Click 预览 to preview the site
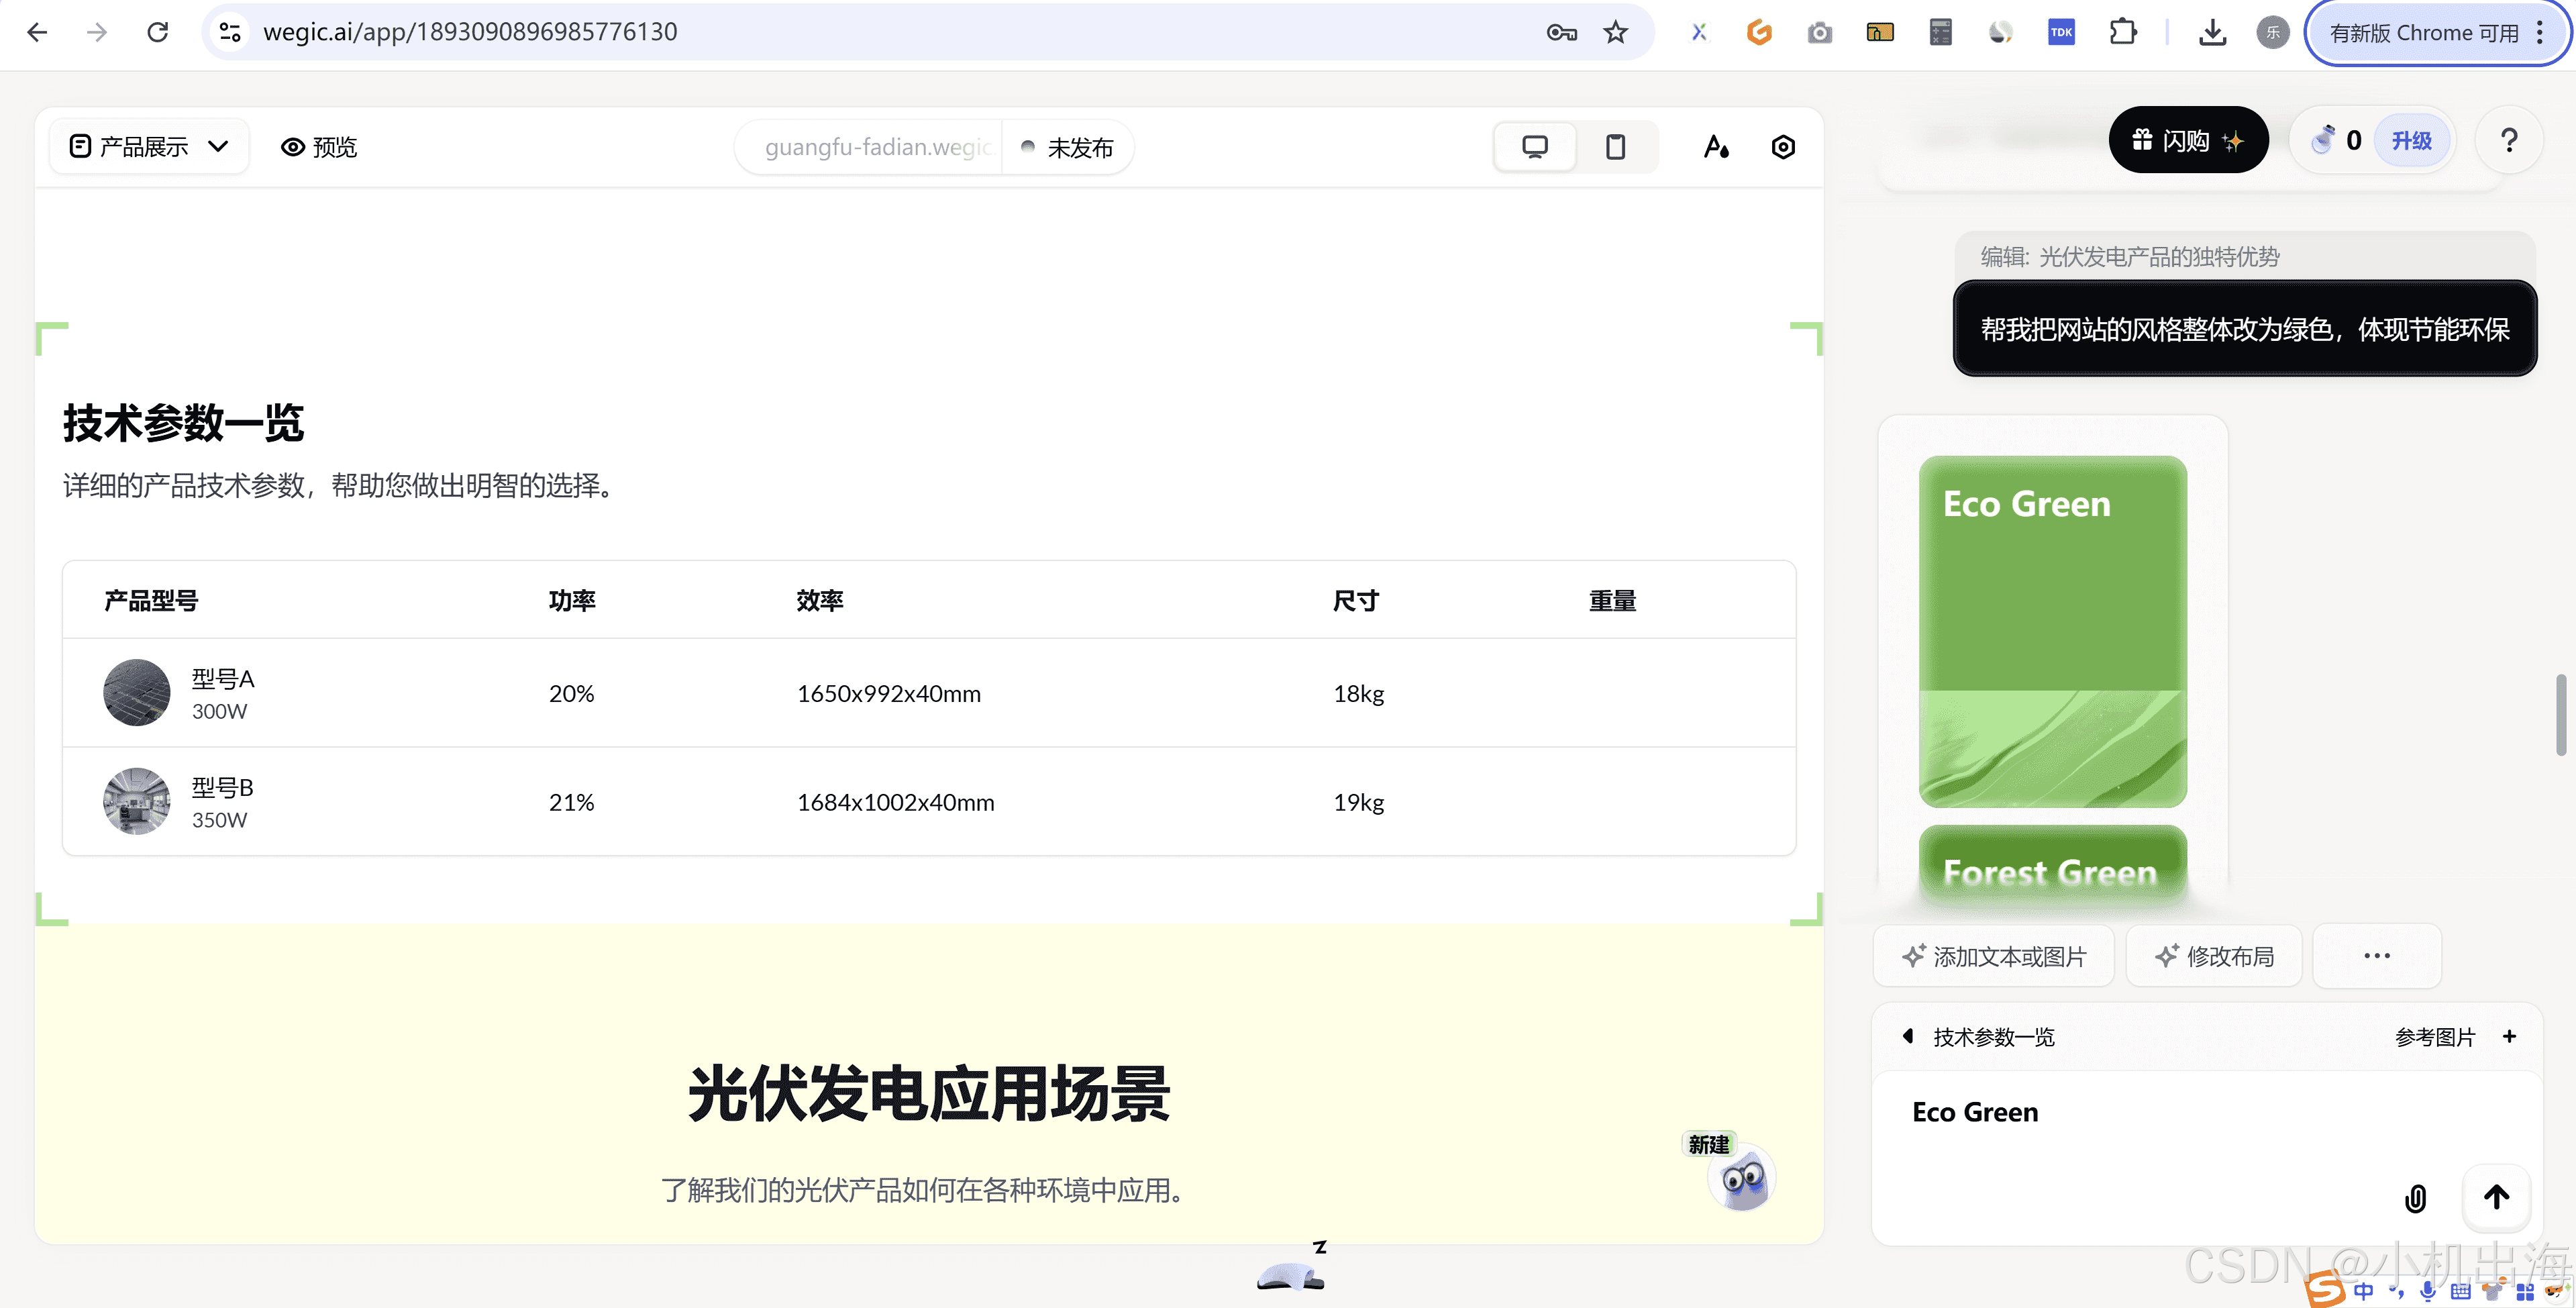This screenshot has height=1308, width=2576. 319,147
